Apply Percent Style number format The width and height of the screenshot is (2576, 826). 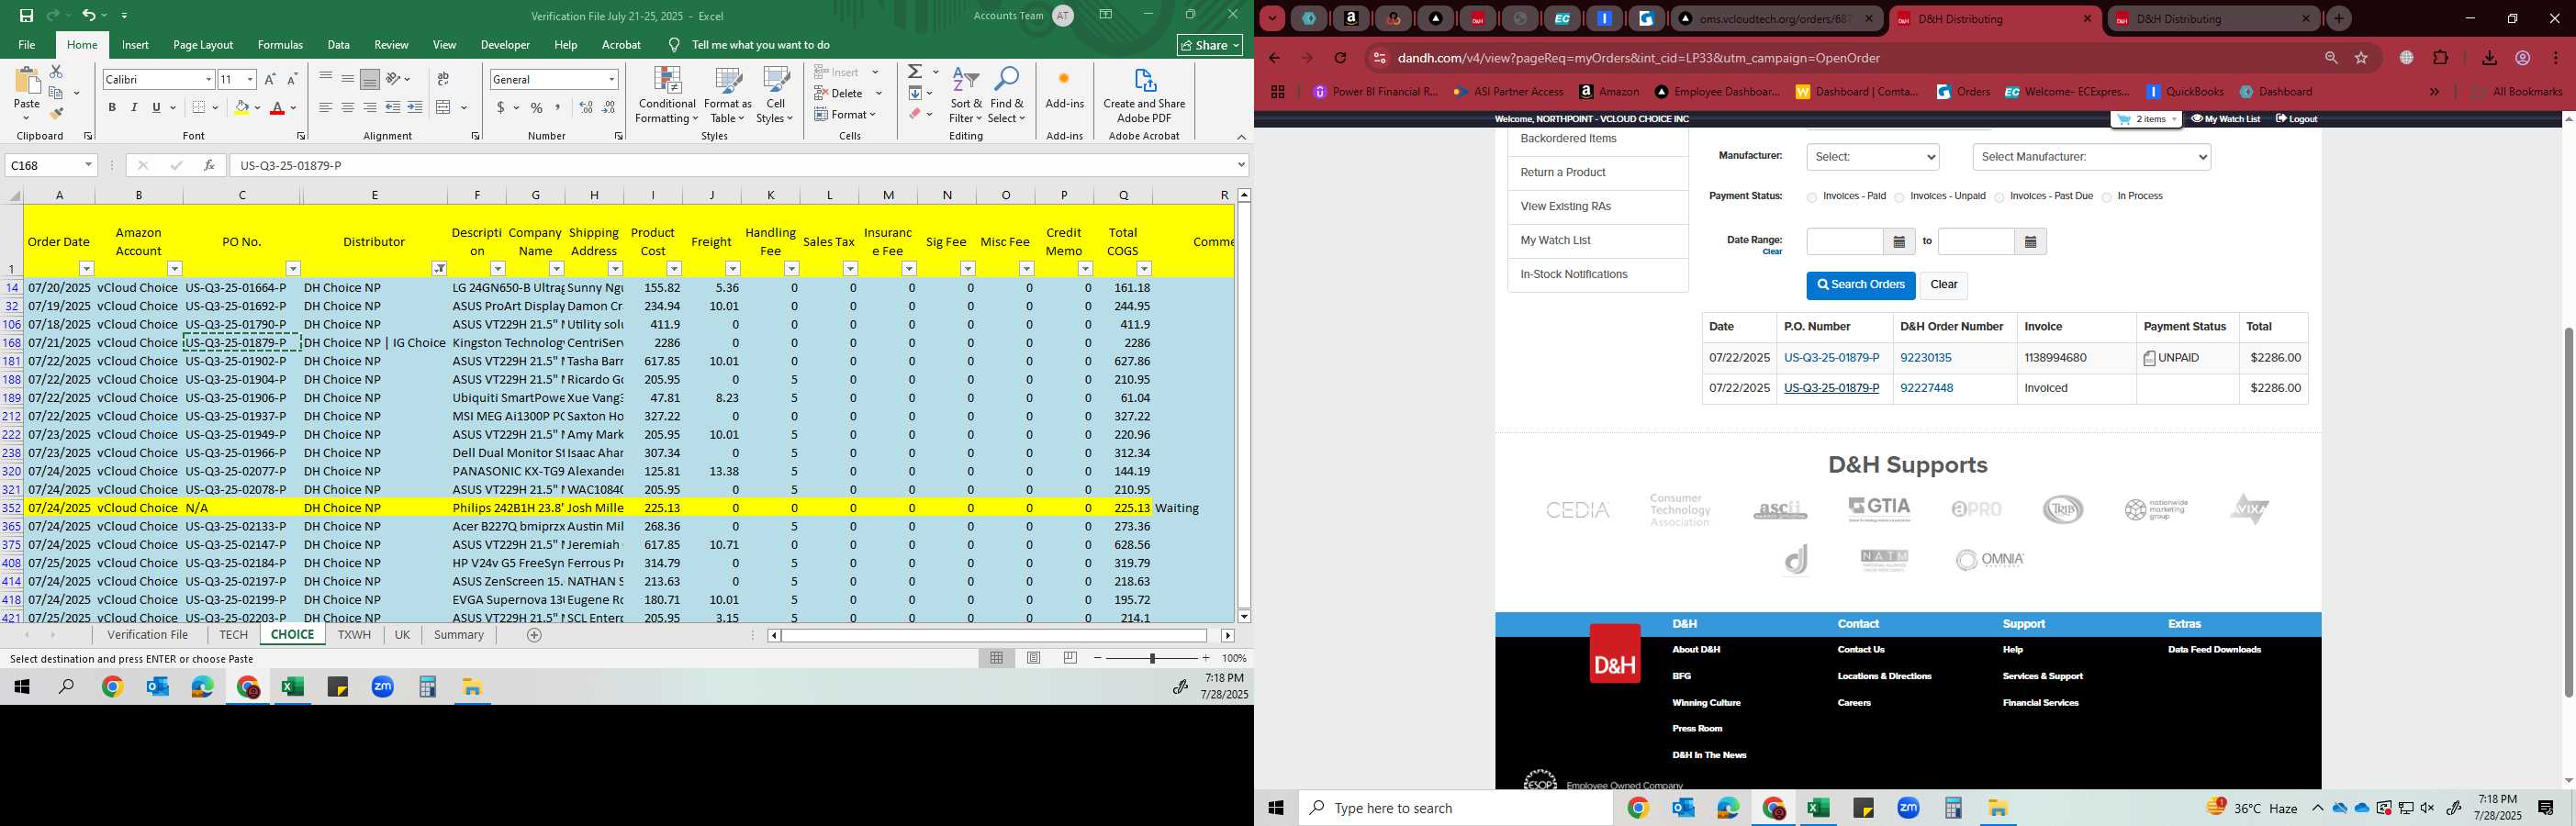[x=537, y=107]
